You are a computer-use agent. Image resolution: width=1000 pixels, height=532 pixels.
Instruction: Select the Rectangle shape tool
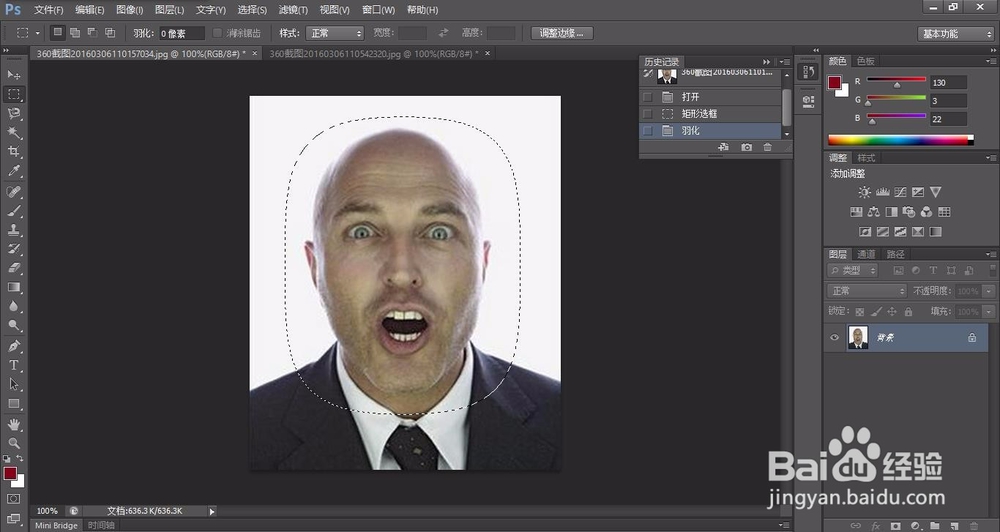tap(13, 404)
